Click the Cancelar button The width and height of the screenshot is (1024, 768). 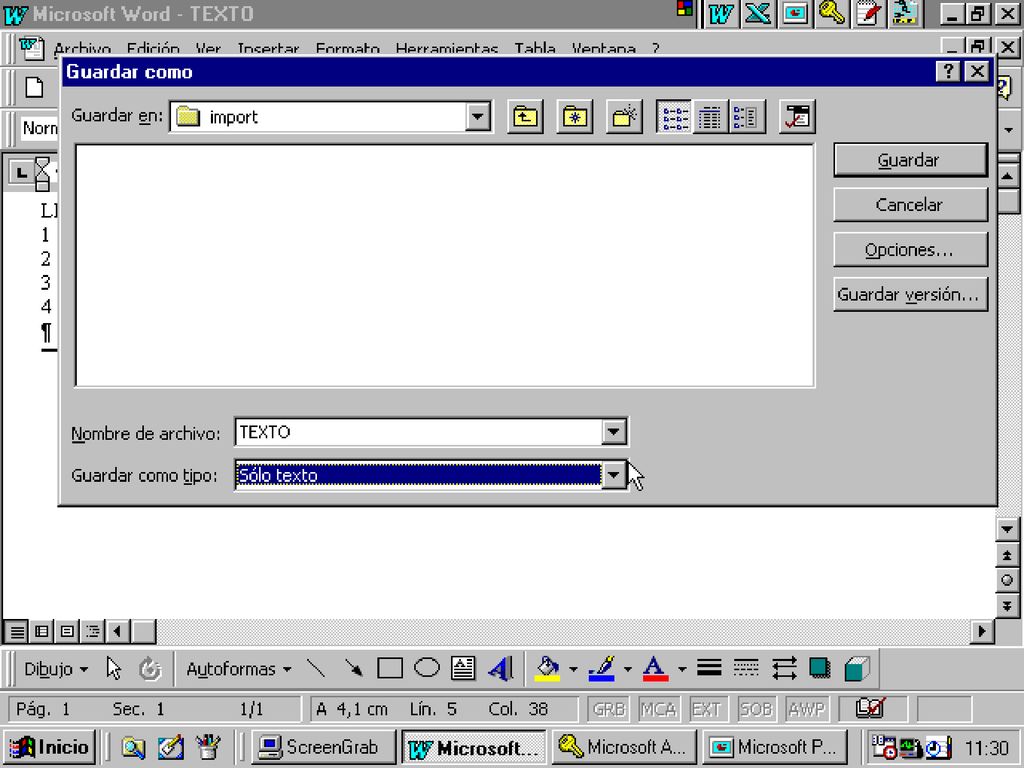click(x=910, y=205)
